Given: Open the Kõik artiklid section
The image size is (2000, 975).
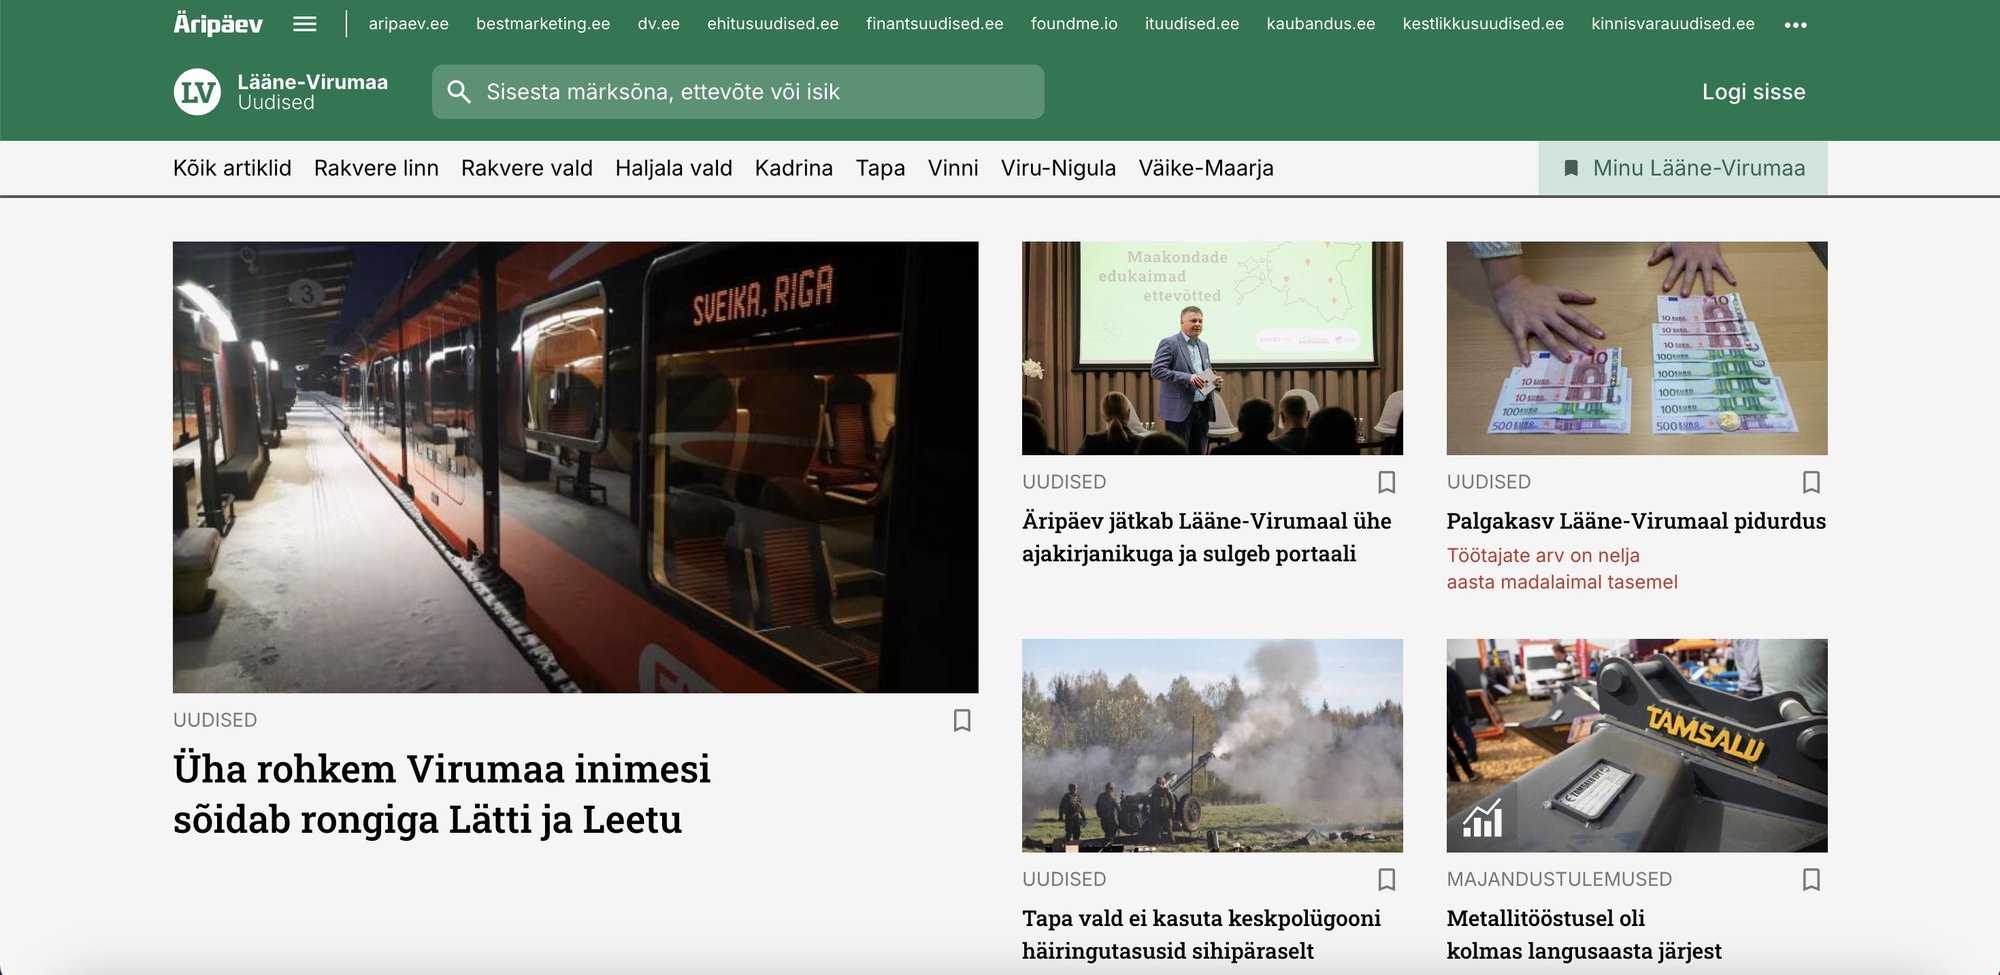Looking at the screenshot, I should point(232,168).
